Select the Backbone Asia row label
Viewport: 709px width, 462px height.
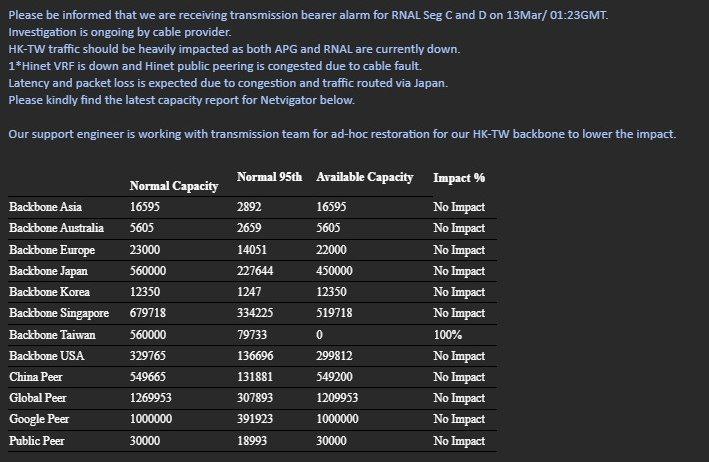[x=46, y=207]
